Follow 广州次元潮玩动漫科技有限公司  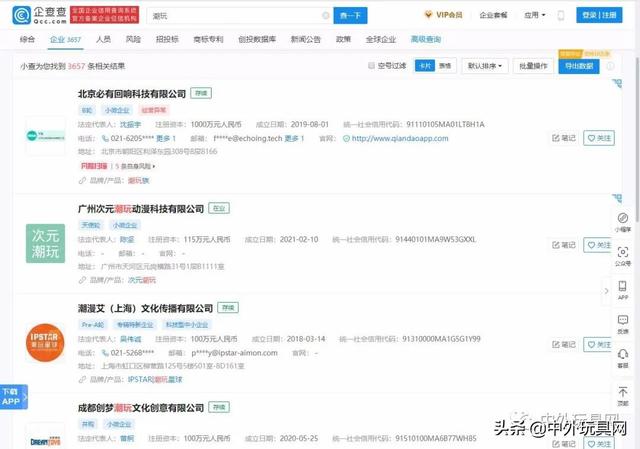599,245
